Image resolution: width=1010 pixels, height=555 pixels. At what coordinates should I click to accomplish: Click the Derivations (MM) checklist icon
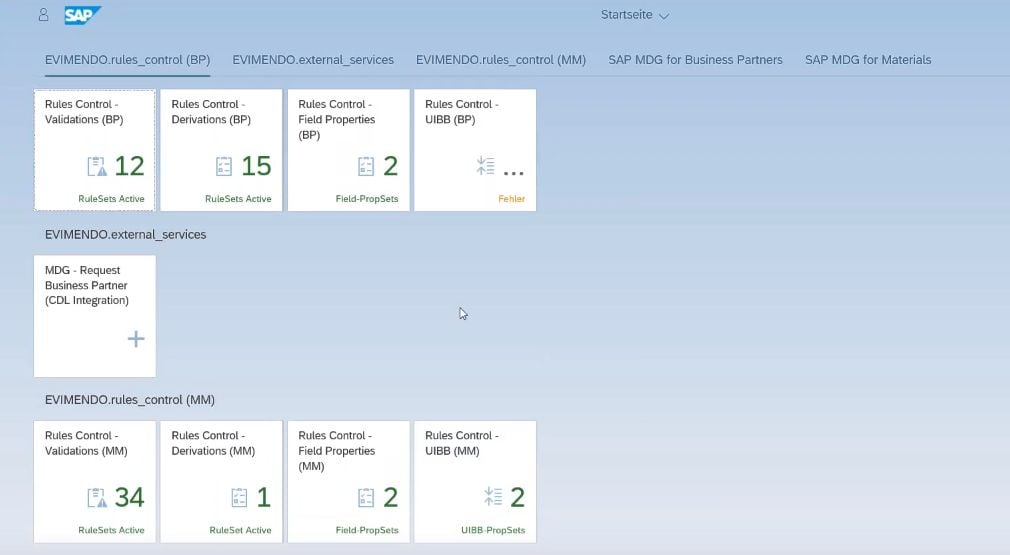[x=239, y=498]
